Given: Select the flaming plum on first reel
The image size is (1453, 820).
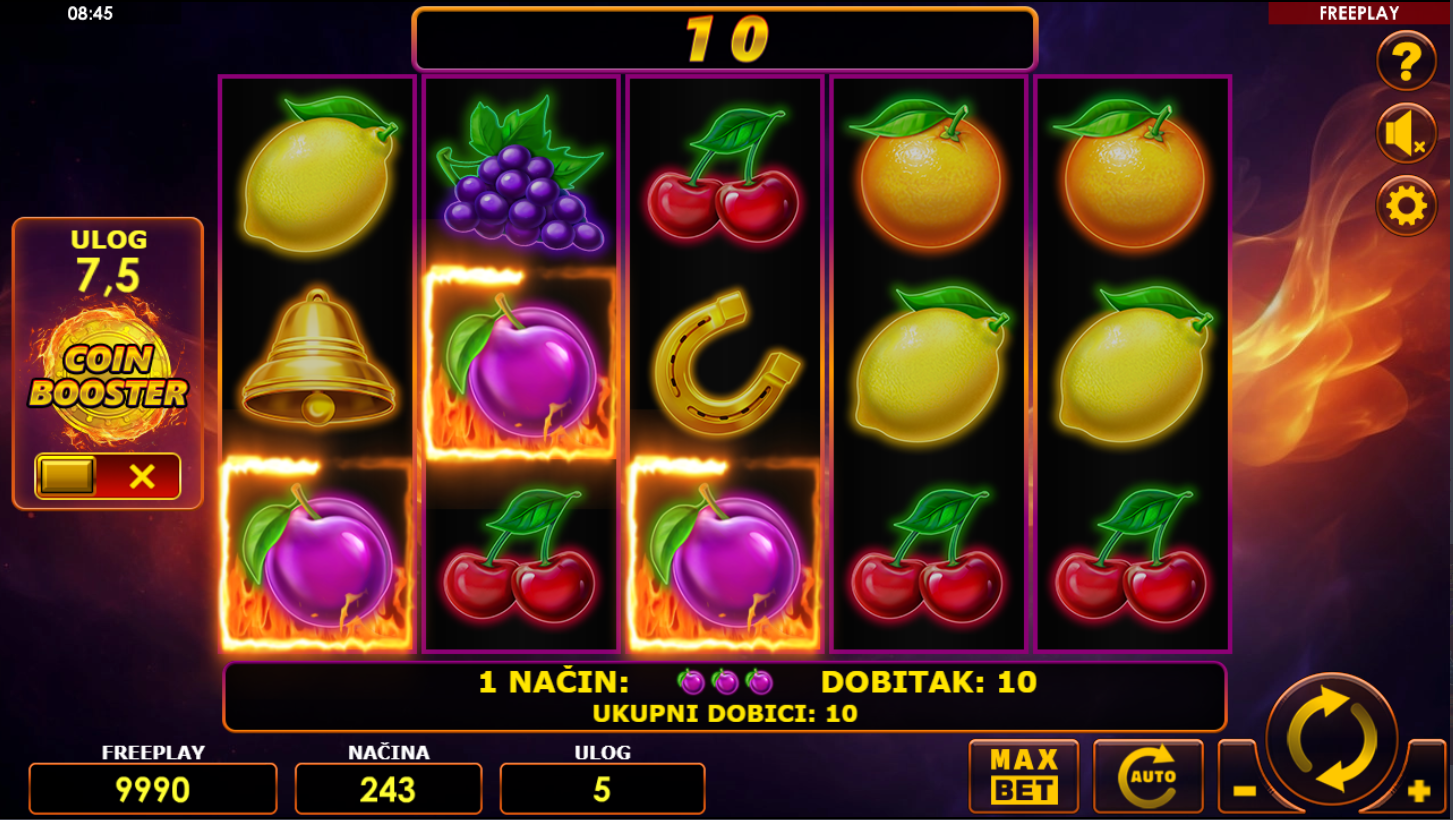Looking at the screenshot, I should pos(318,555).
